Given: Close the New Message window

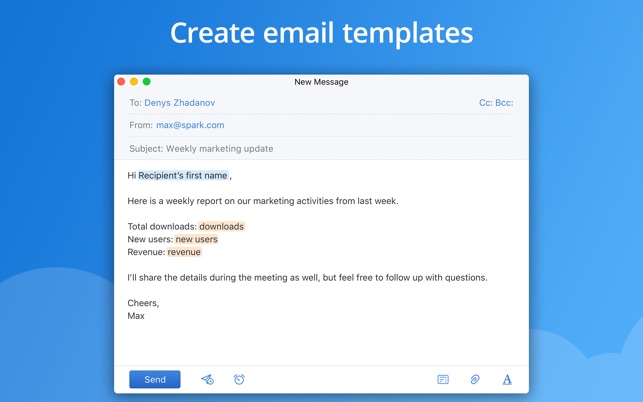Looking at the screenshot, I should click(121, 82).
